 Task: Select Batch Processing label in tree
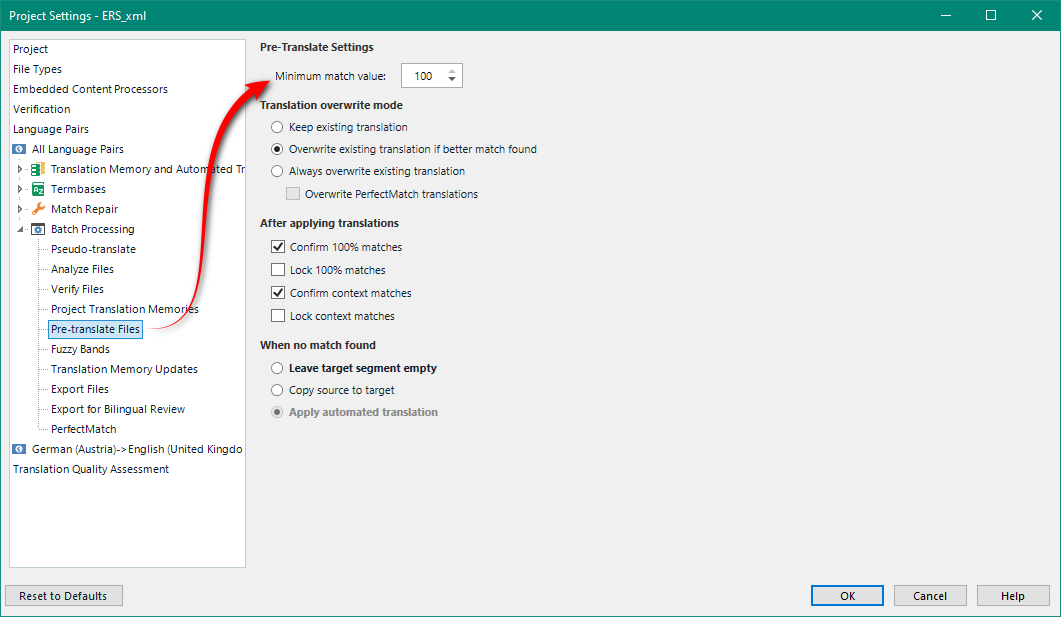(93, 229)
